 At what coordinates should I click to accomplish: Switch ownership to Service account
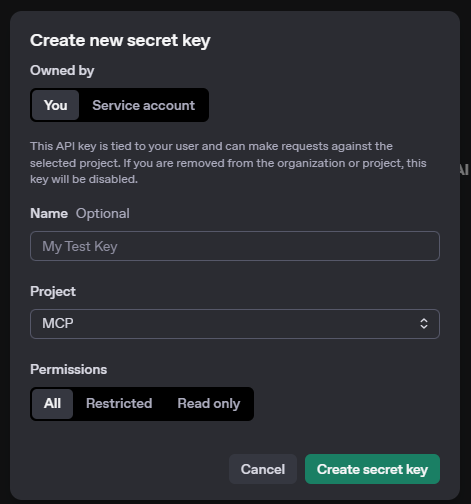144,105
